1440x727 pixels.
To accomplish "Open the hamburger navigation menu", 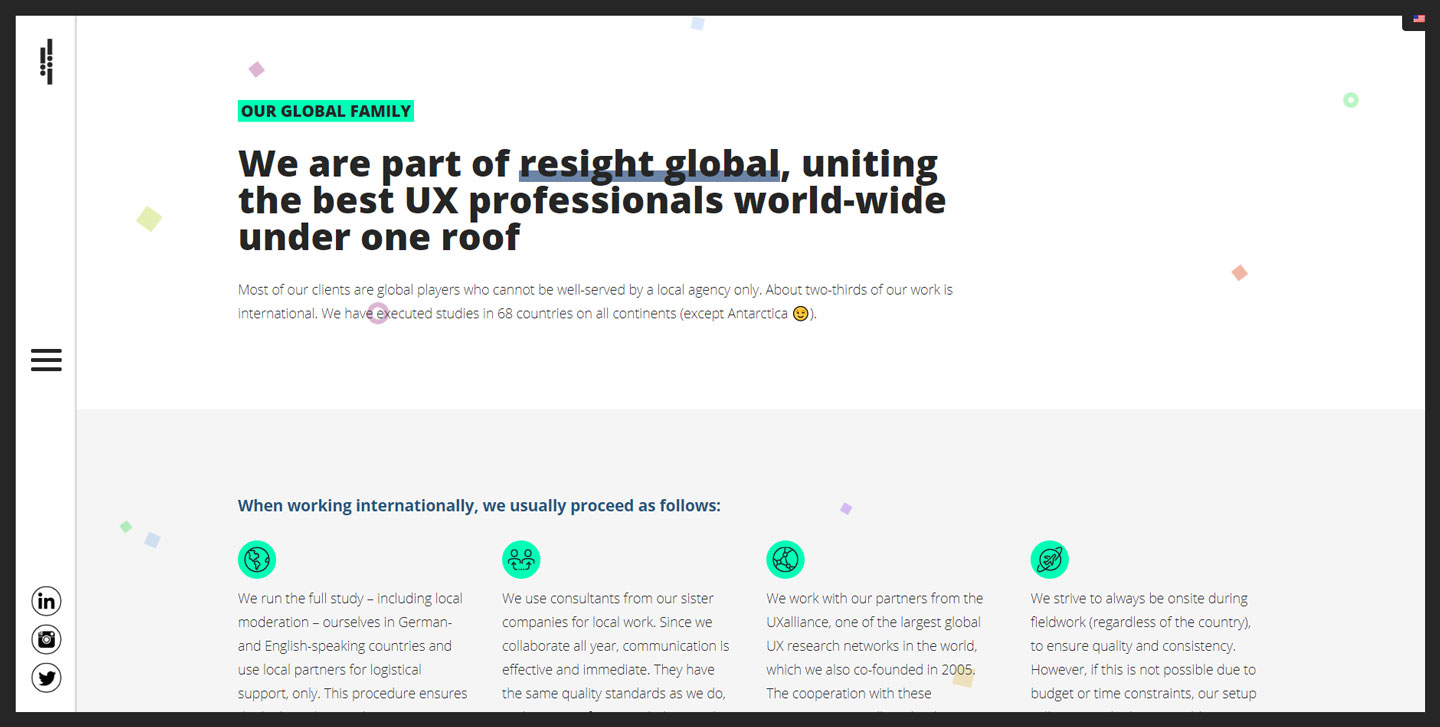I will (x=46, y=360).
